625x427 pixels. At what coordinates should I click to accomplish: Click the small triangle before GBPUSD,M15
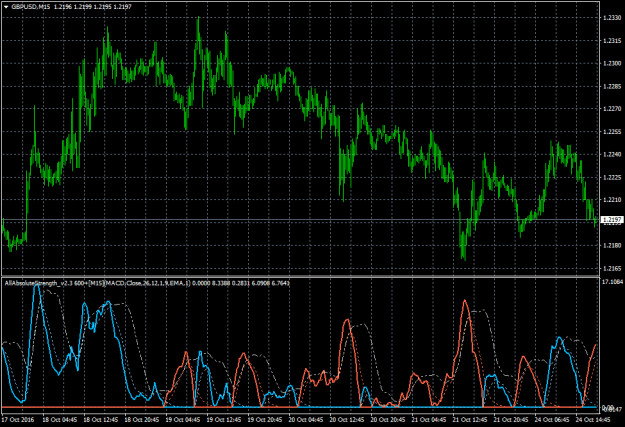6,7
